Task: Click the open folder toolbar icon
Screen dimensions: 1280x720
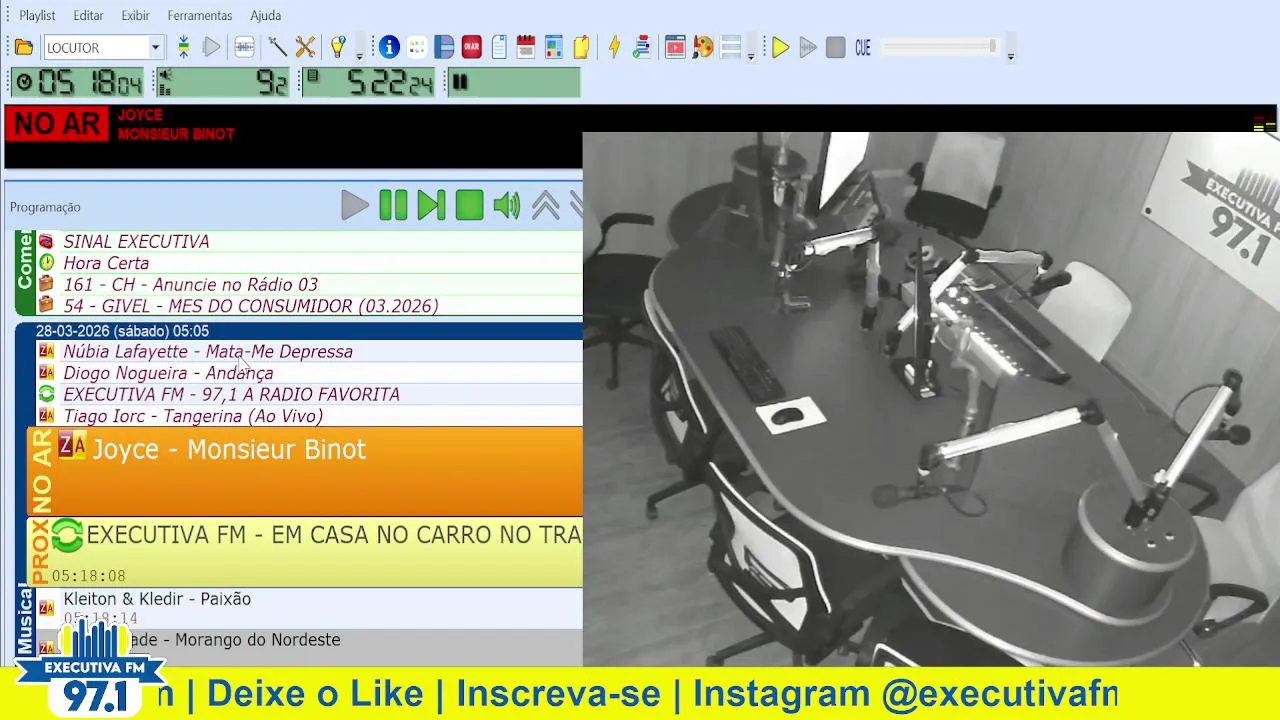Action: click(x=24, y=47)
